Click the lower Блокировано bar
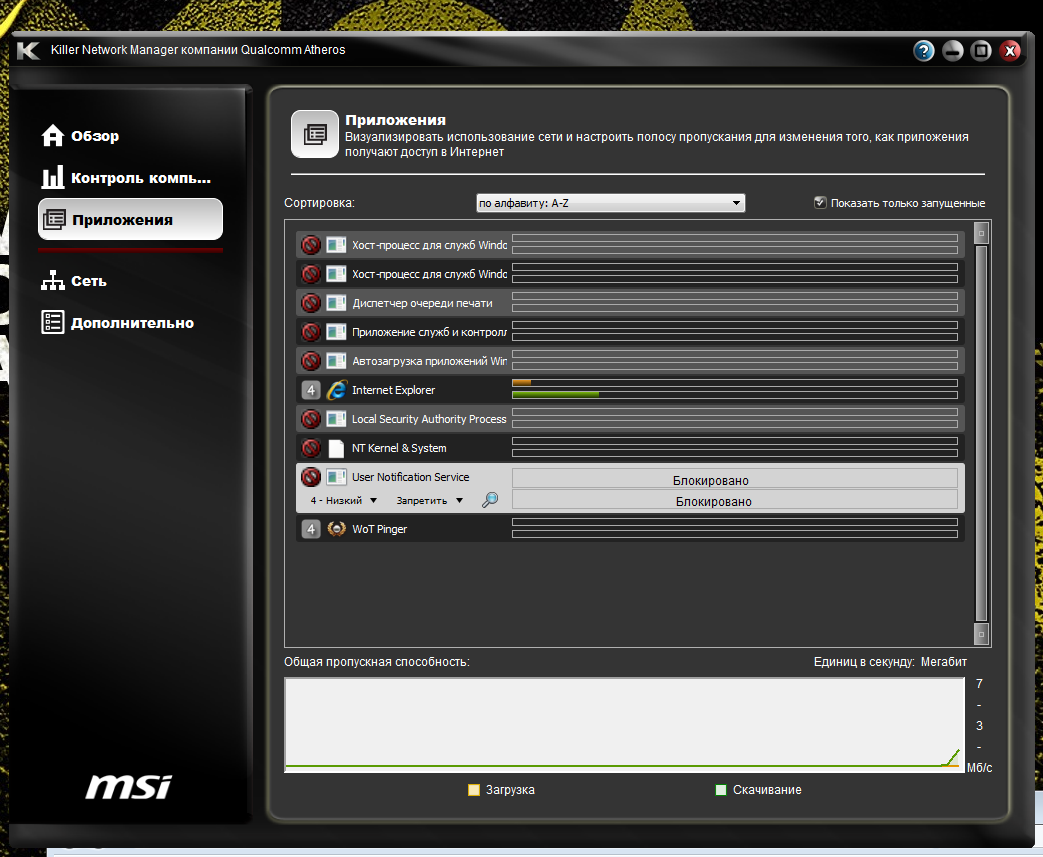 [x=734, y=500]
